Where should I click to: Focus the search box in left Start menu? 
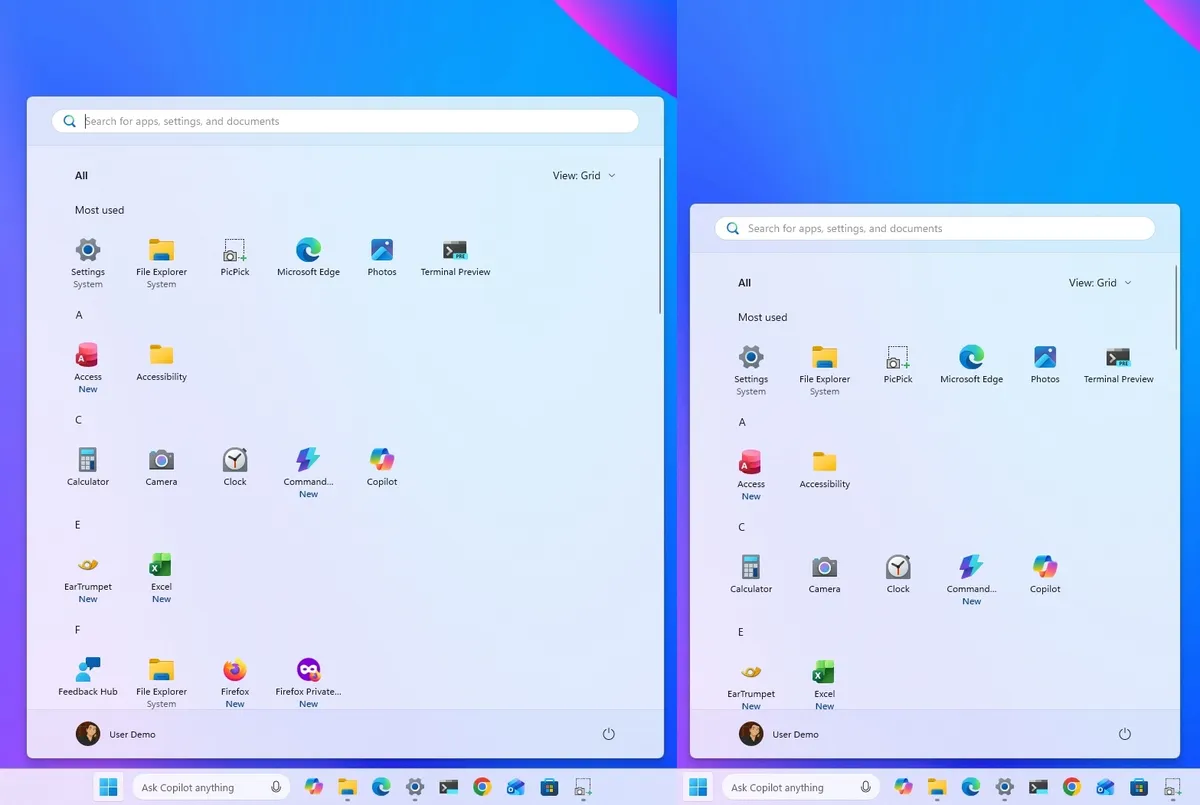[345, 121]
